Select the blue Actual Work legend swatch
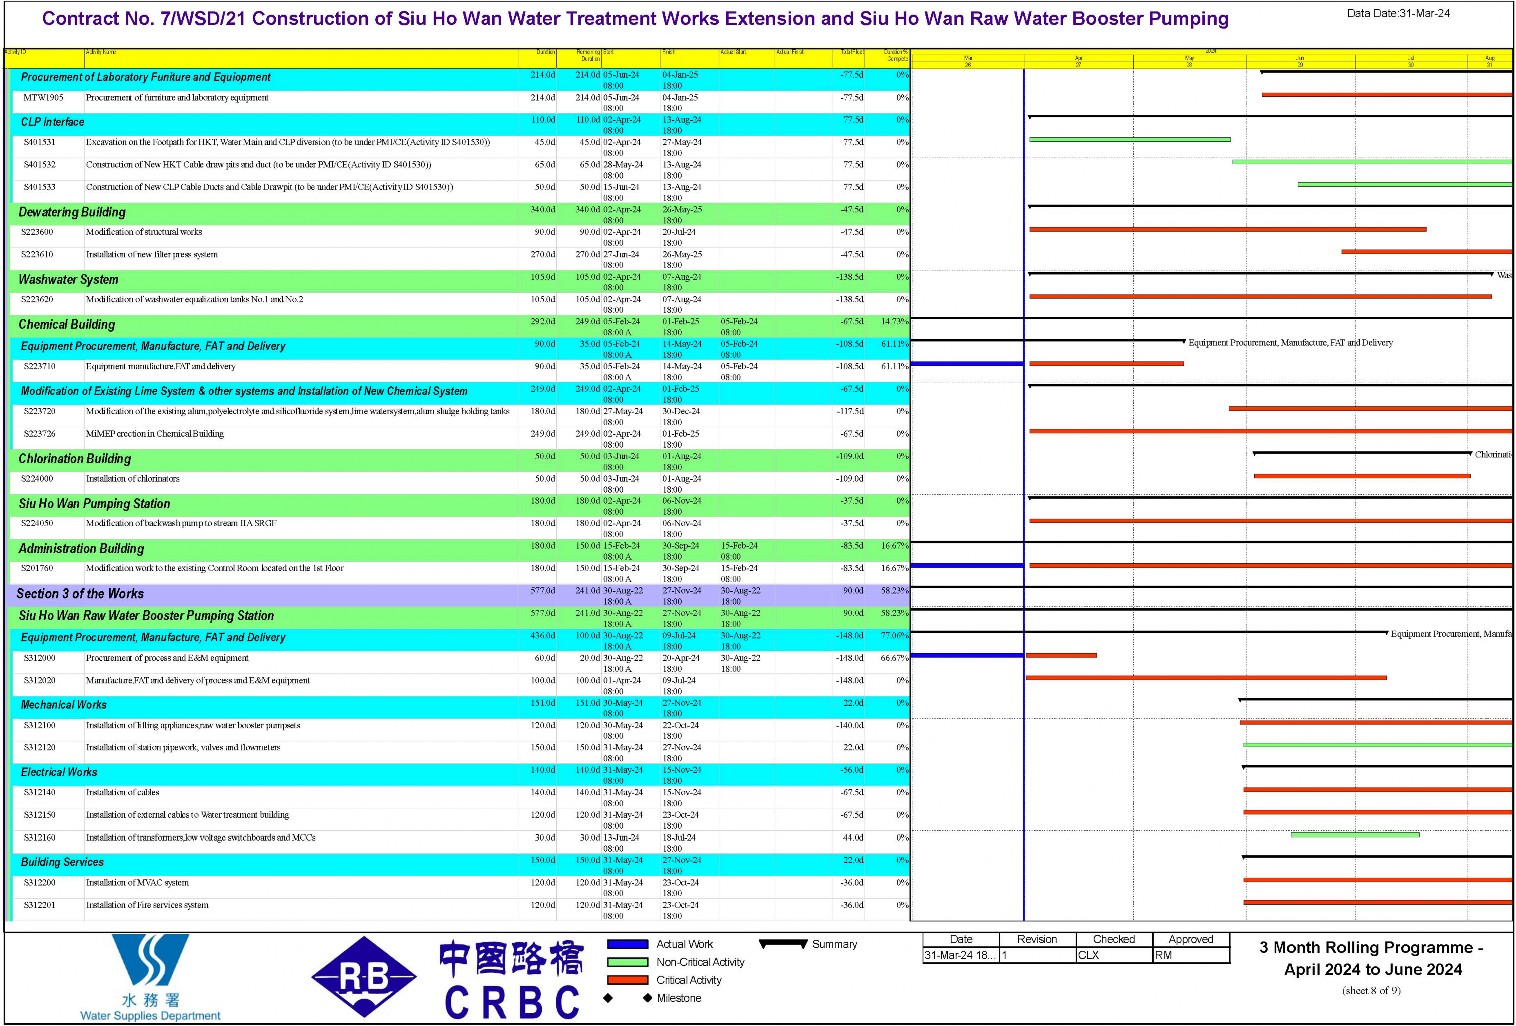Screen dimensions: 1516x1026 coord(628,944)
